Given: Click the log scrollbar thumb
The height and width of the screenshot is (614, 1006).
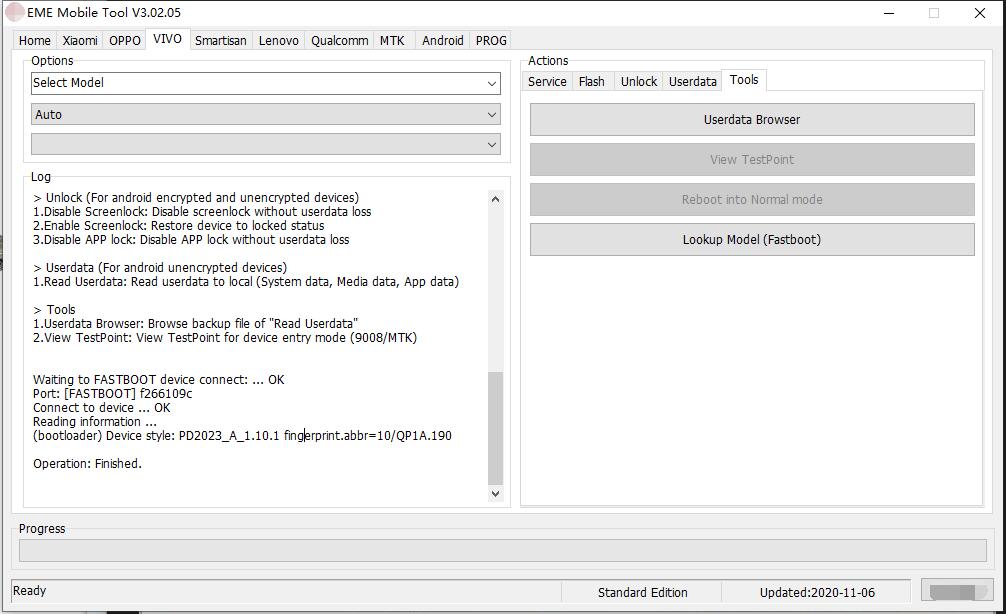Looking at the screenshot, I should (x=495, y=428).
